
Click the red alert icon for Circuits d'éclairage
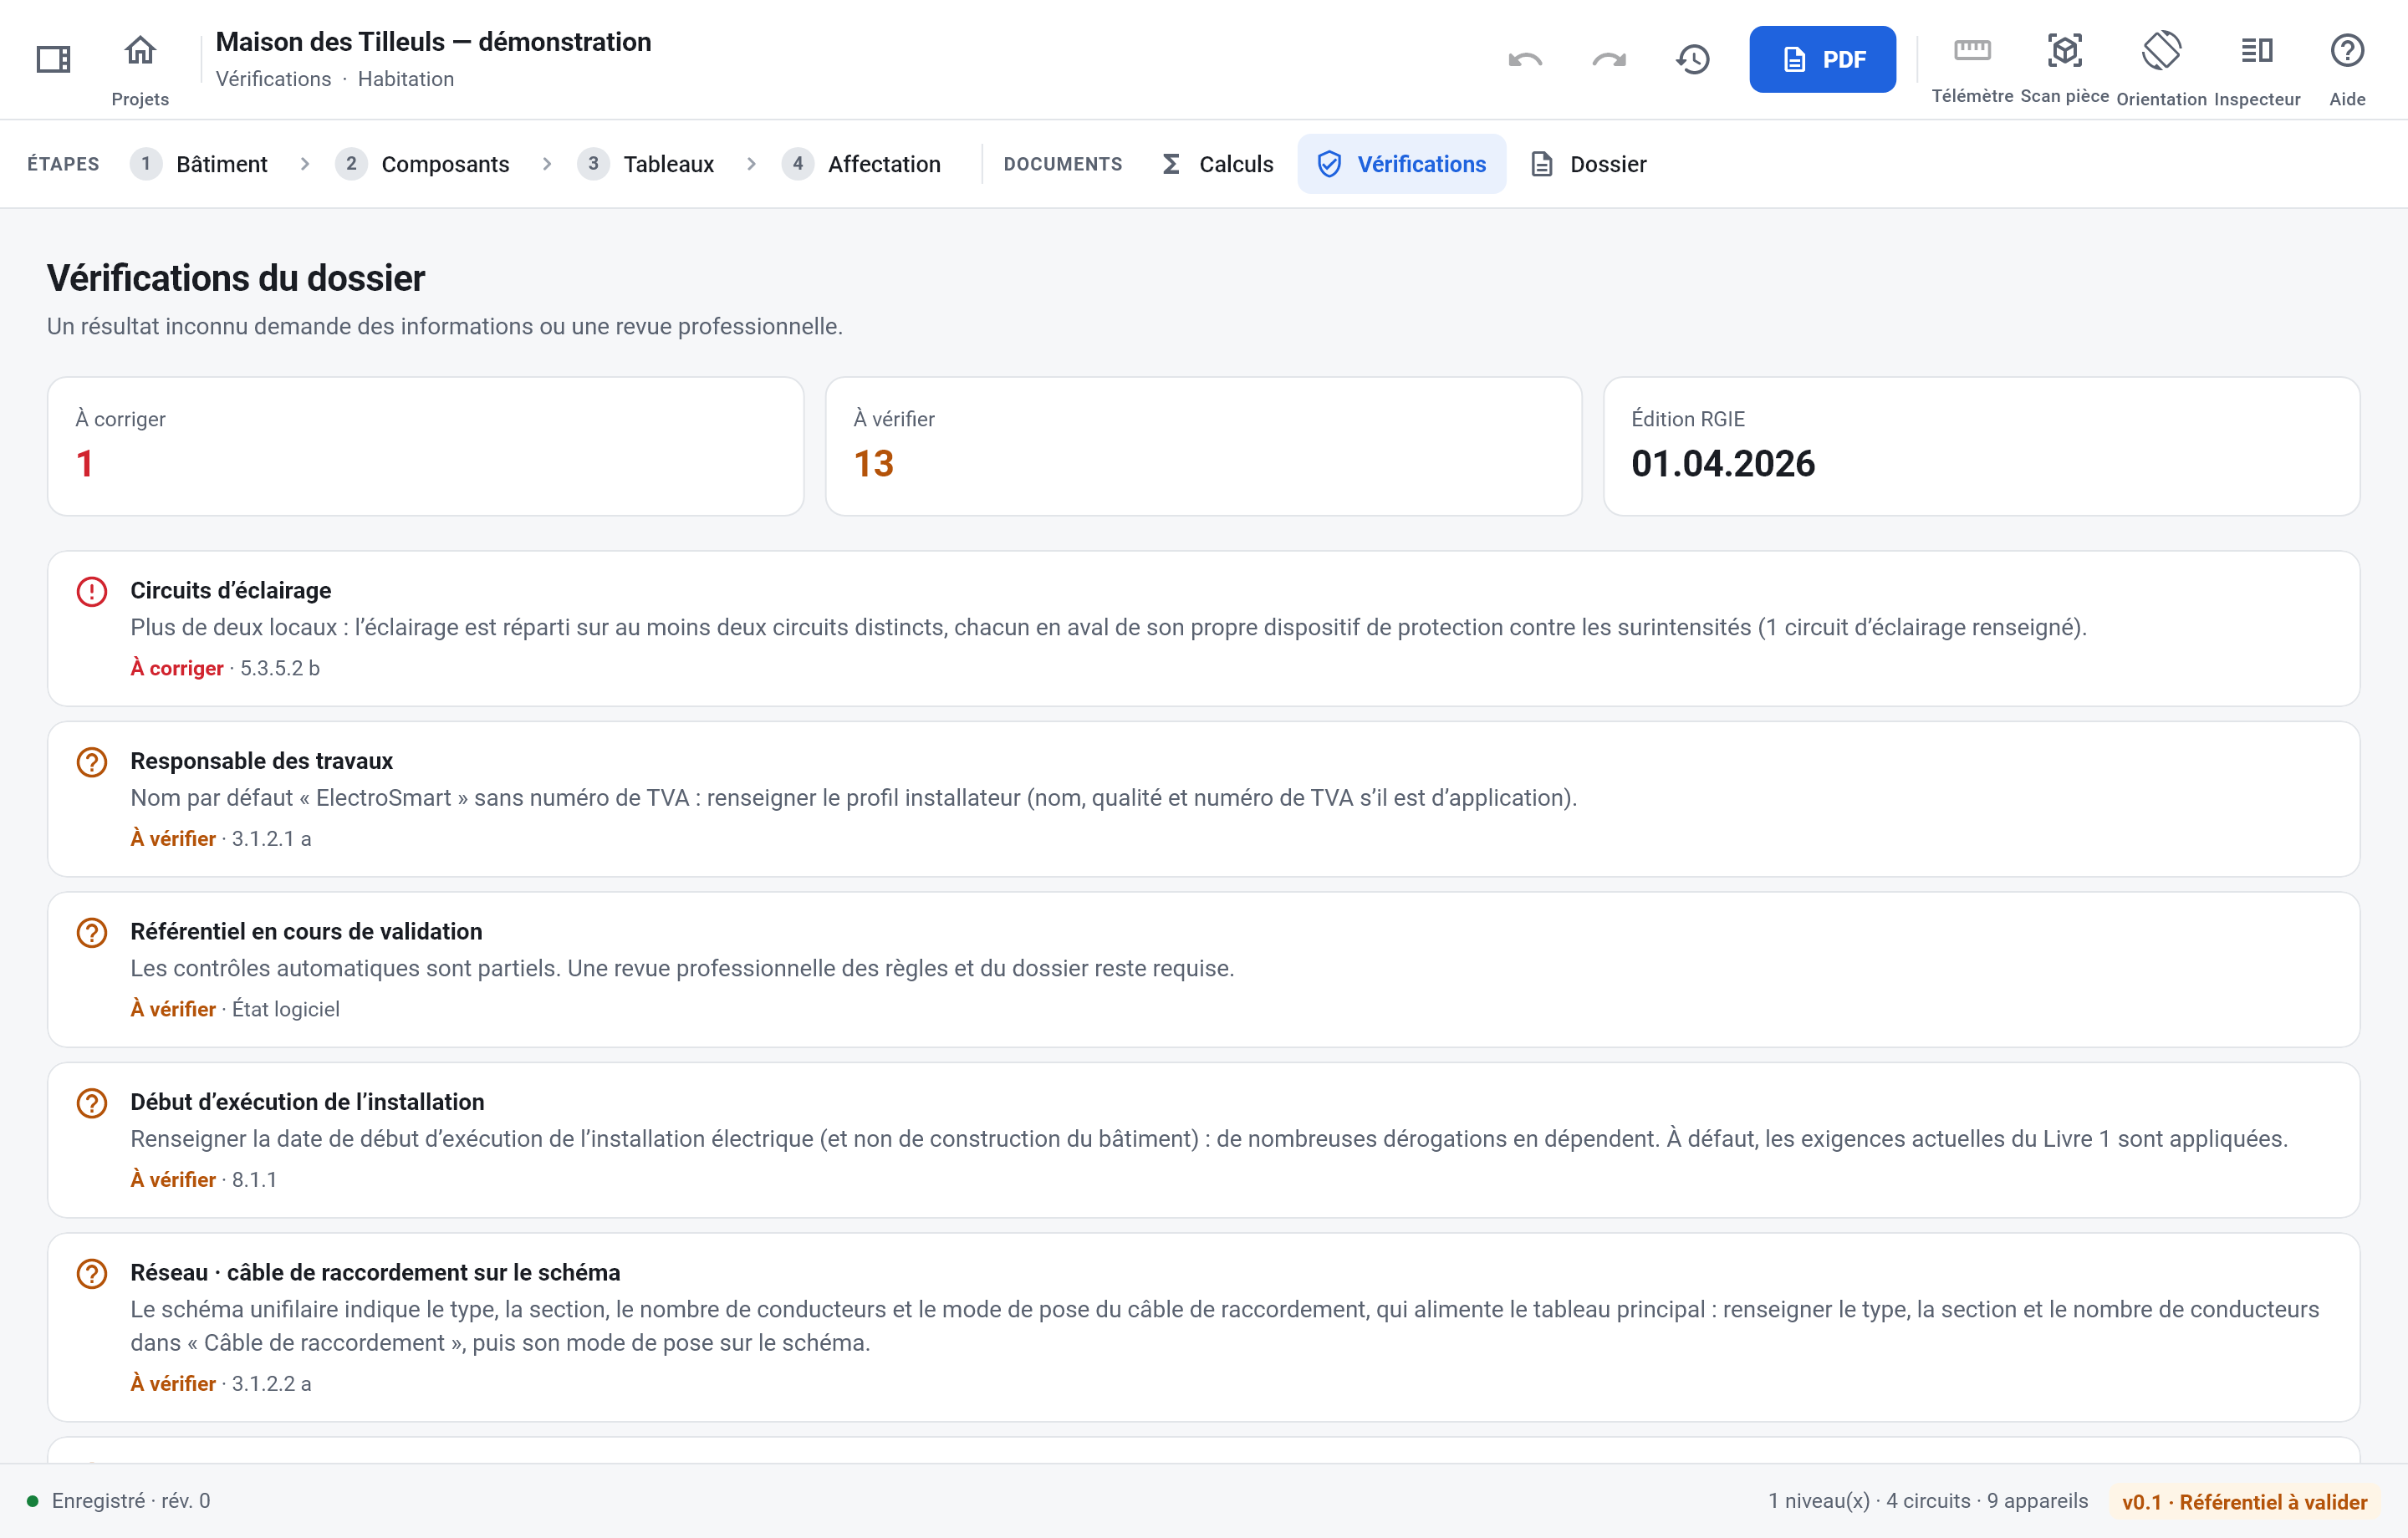(x=92, y=592)
